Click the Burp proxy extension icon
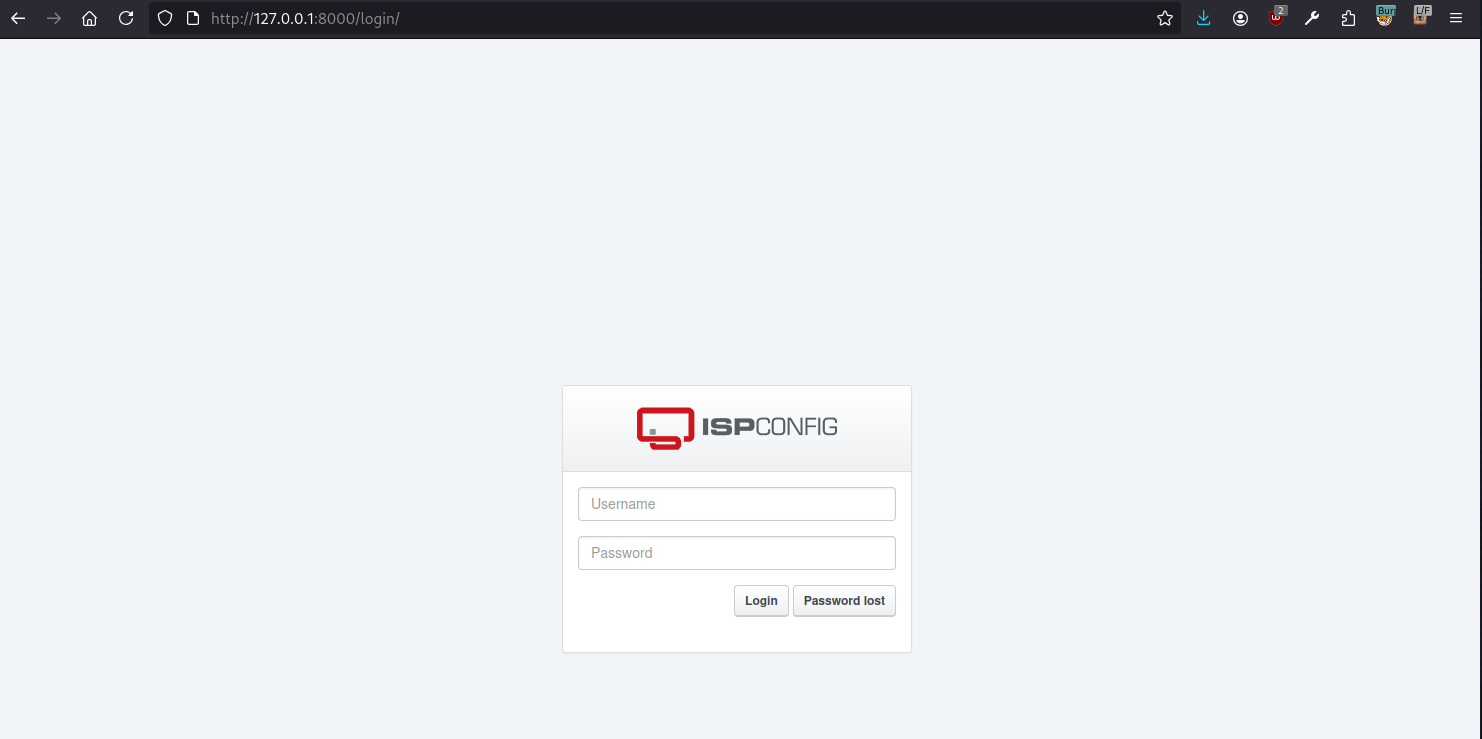 [x=1385, y=17]
